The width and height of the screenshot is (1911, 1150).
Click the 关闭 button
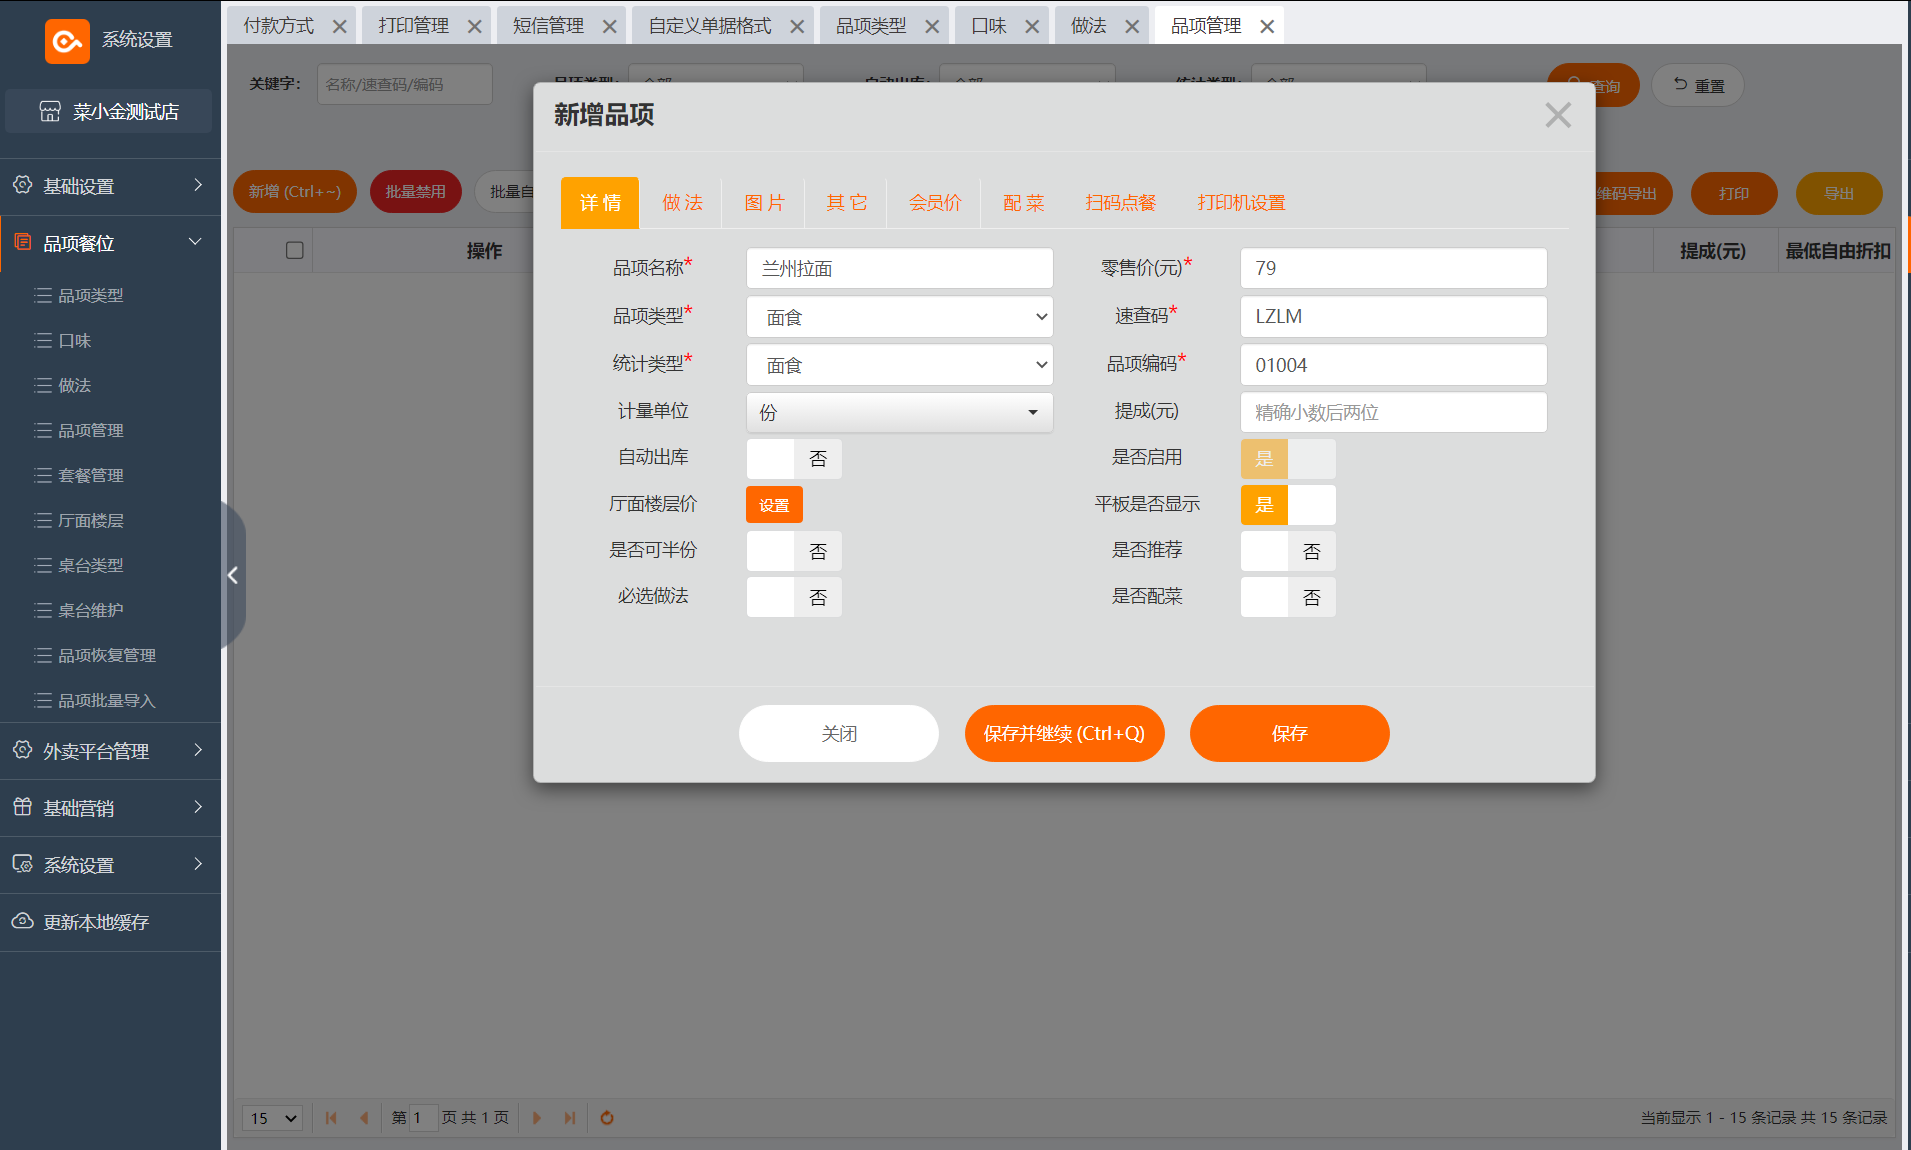click(x=839, y=733)
